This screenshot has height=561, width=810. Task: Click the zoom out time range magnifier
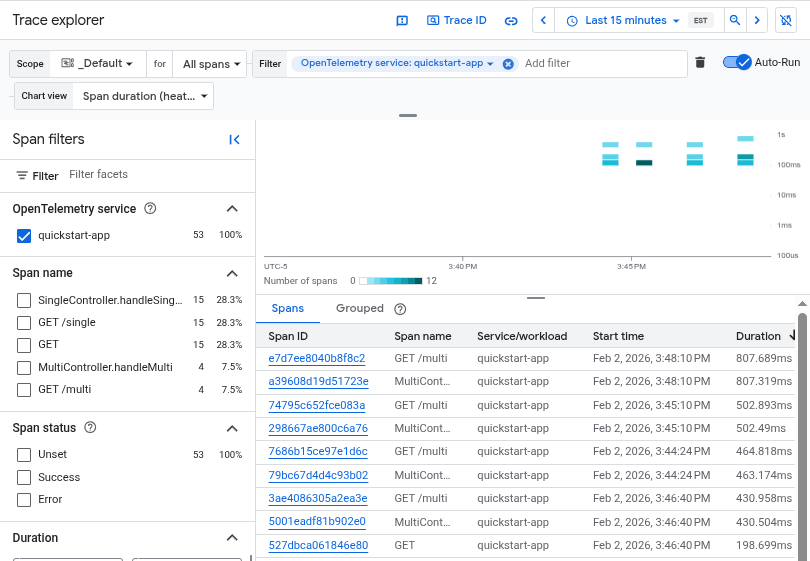pos(735,20)
